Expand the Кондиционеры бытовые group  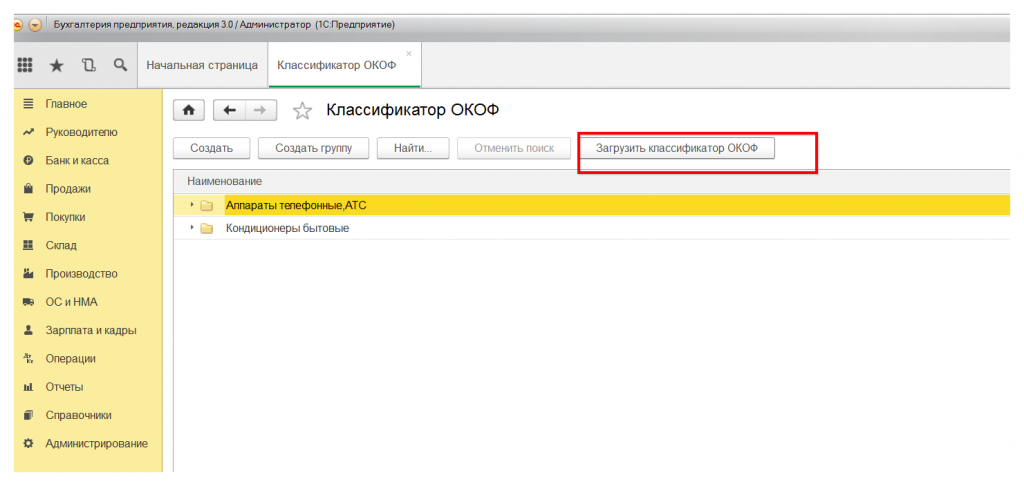pos(192,228)
